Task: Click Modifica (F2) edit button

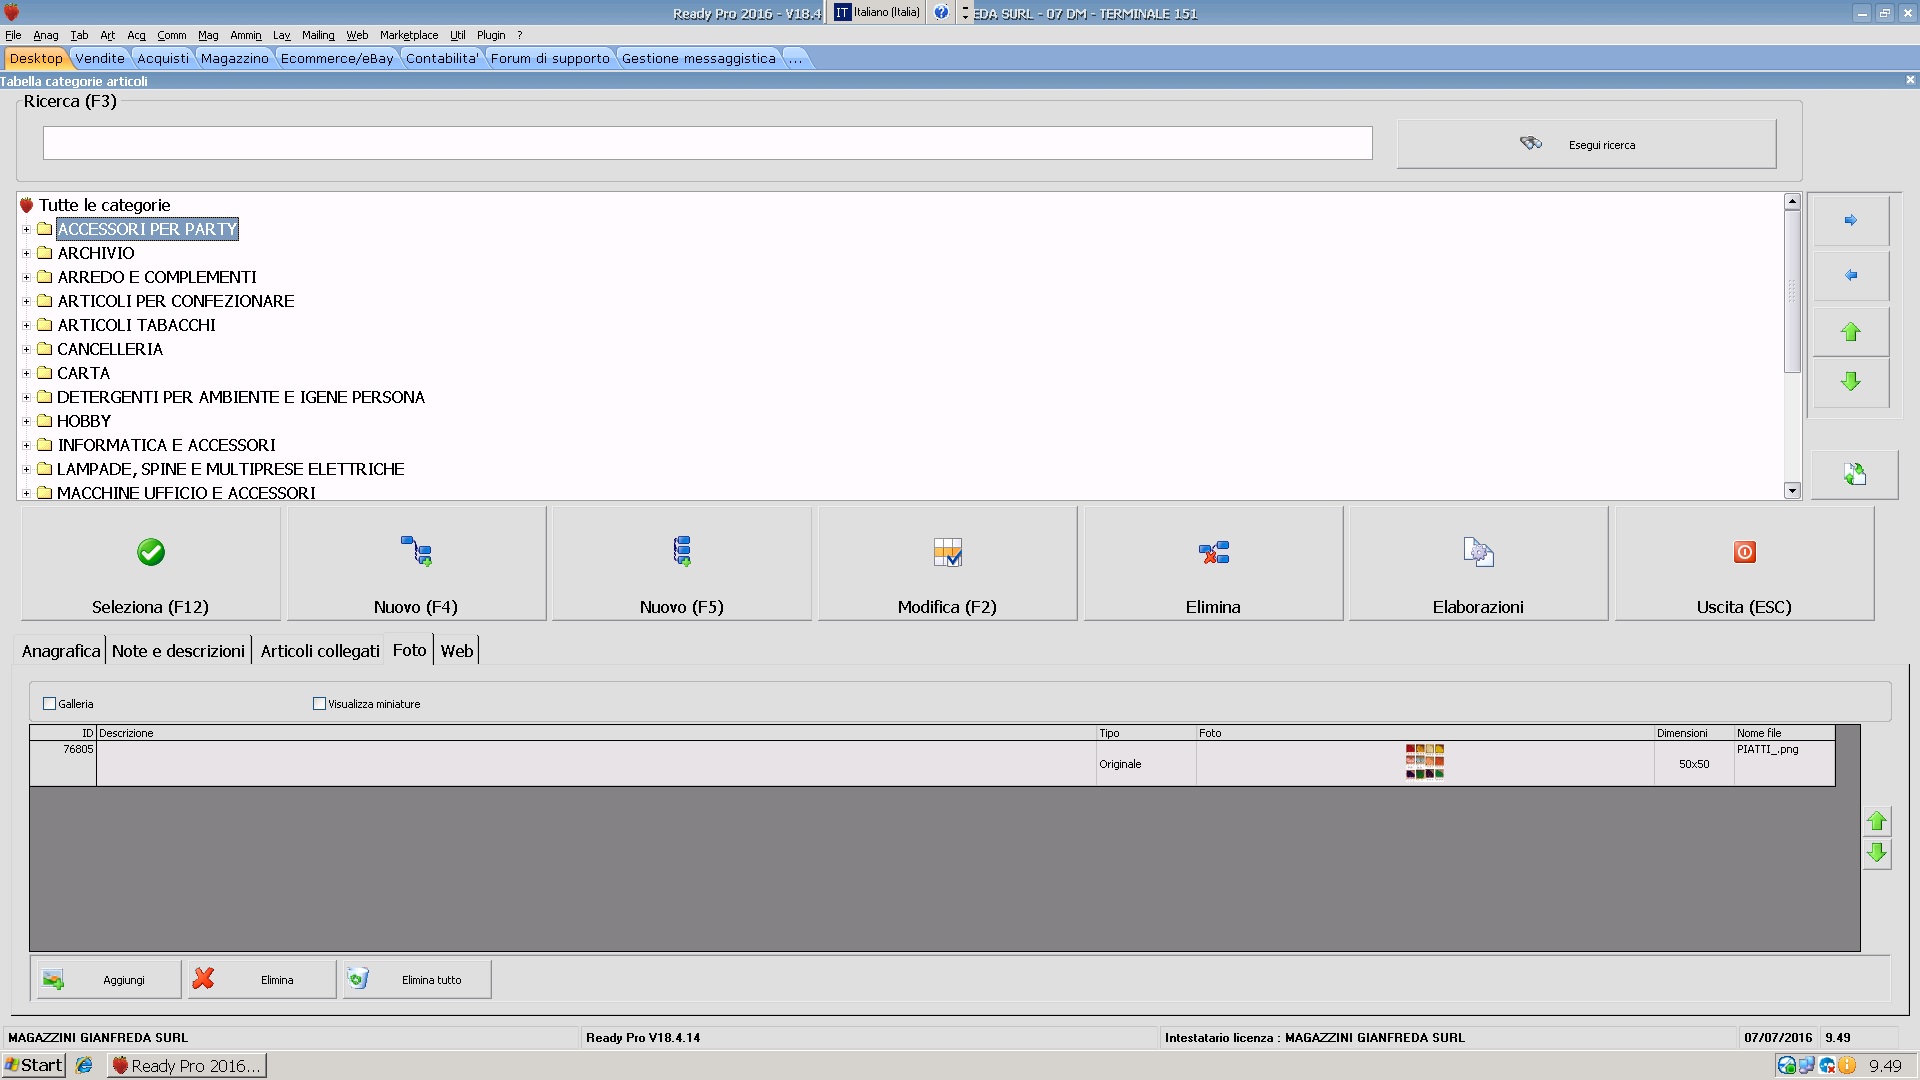Action: 947,564
